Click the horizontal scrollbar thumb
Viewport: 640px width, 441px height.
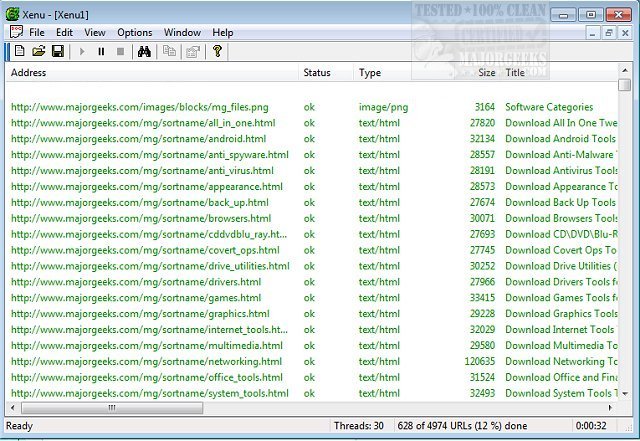pyautogui.click(x=112, y=408)
